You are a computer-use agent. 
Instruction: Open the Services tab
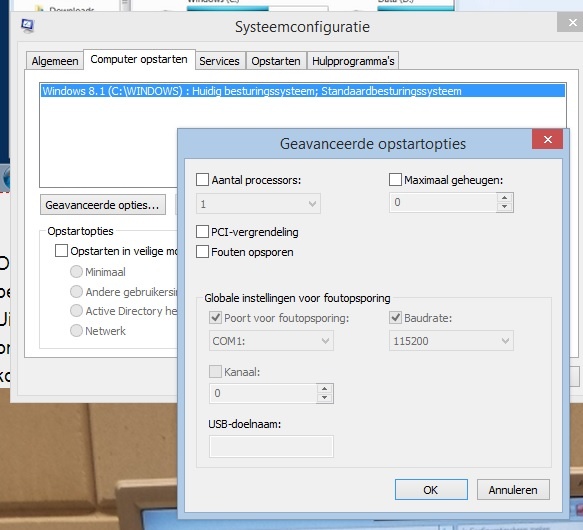pos(219,61)
